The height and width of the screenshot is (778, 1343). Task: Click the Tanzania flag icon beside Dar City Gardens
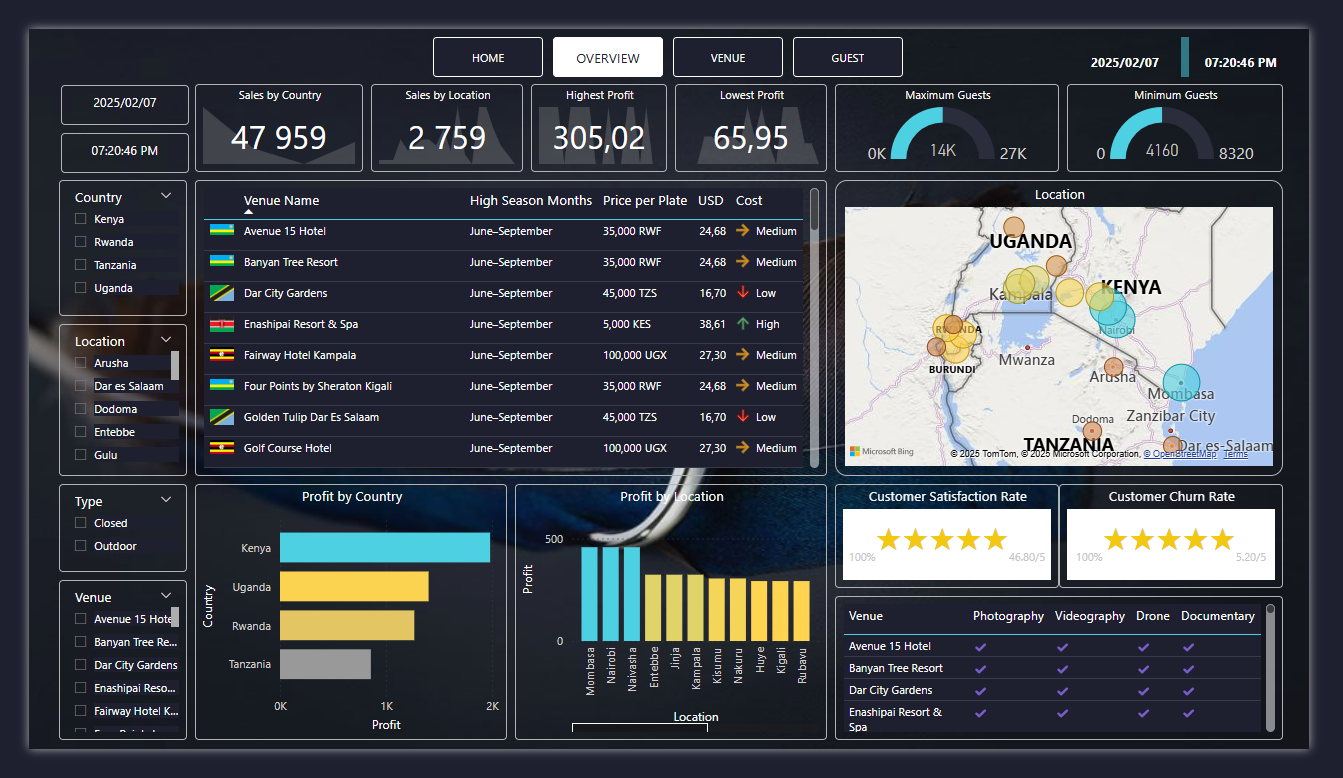pyautogui.click(x=221, y=293)
